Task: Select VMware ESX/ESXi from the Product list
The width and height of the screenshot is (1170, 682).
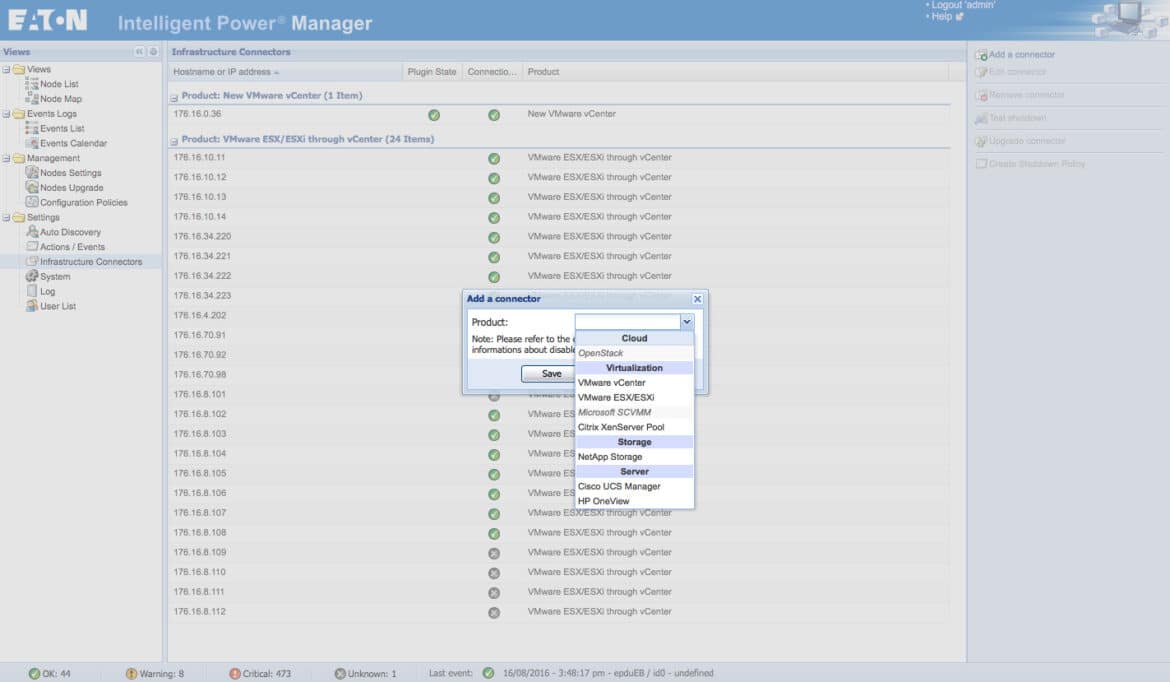Action: (x=634, y=398)
